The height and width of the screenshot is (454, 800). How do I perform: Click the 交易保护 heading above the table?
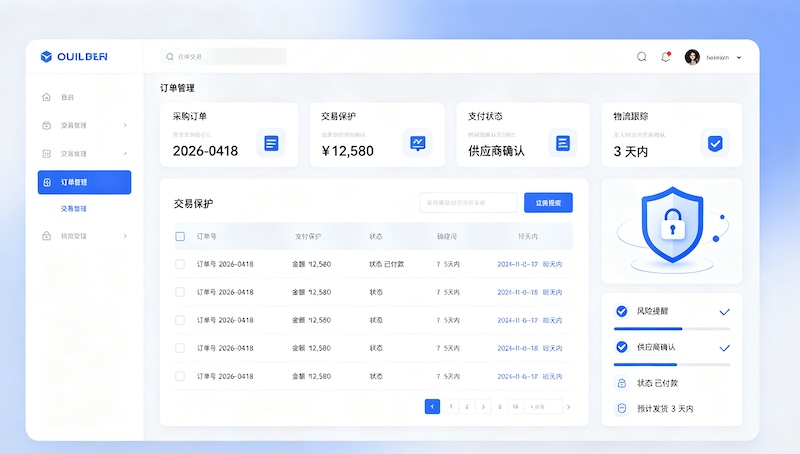point(193,204)
